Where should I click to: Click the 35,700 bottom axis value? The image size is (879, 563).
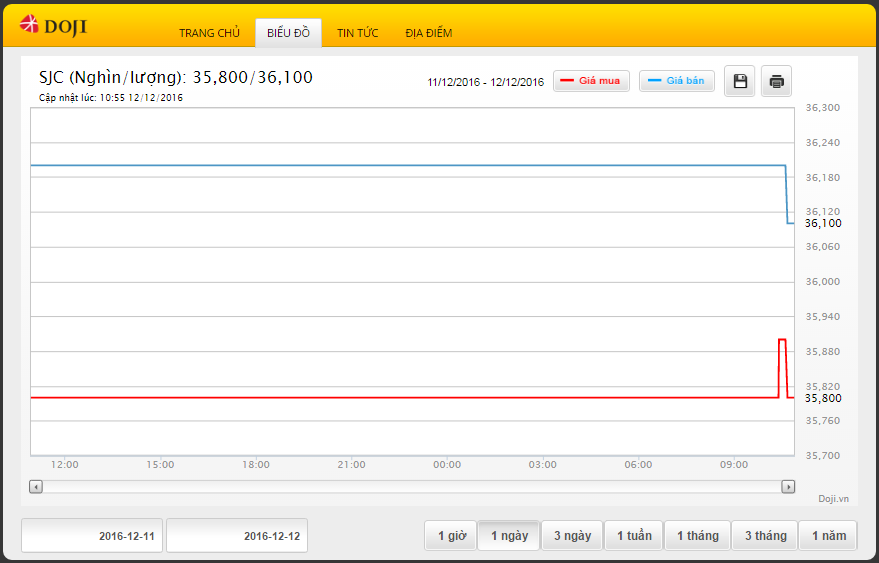tap(822, 456)
